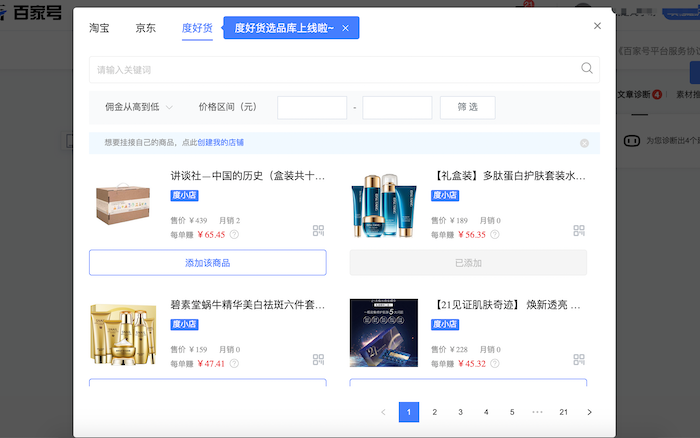Screen dimensions: 700x438
Task: Open the 创建我的店铺 link
Action: tap(221, 142)
